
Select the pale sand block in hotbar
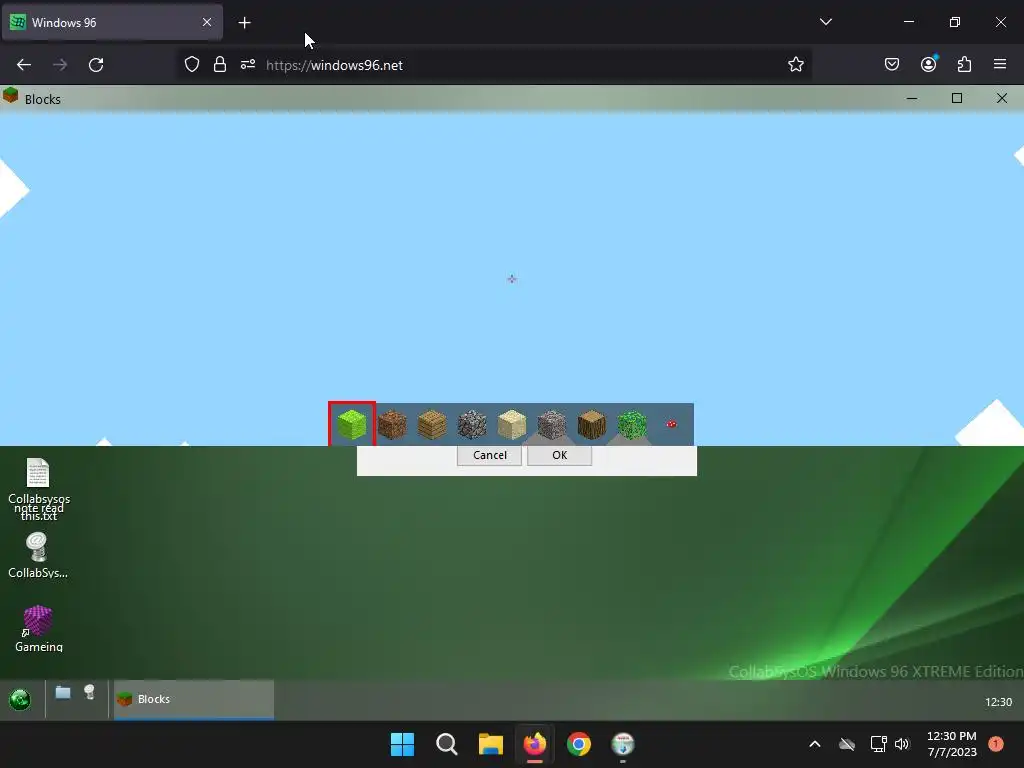tap(511, 424)
